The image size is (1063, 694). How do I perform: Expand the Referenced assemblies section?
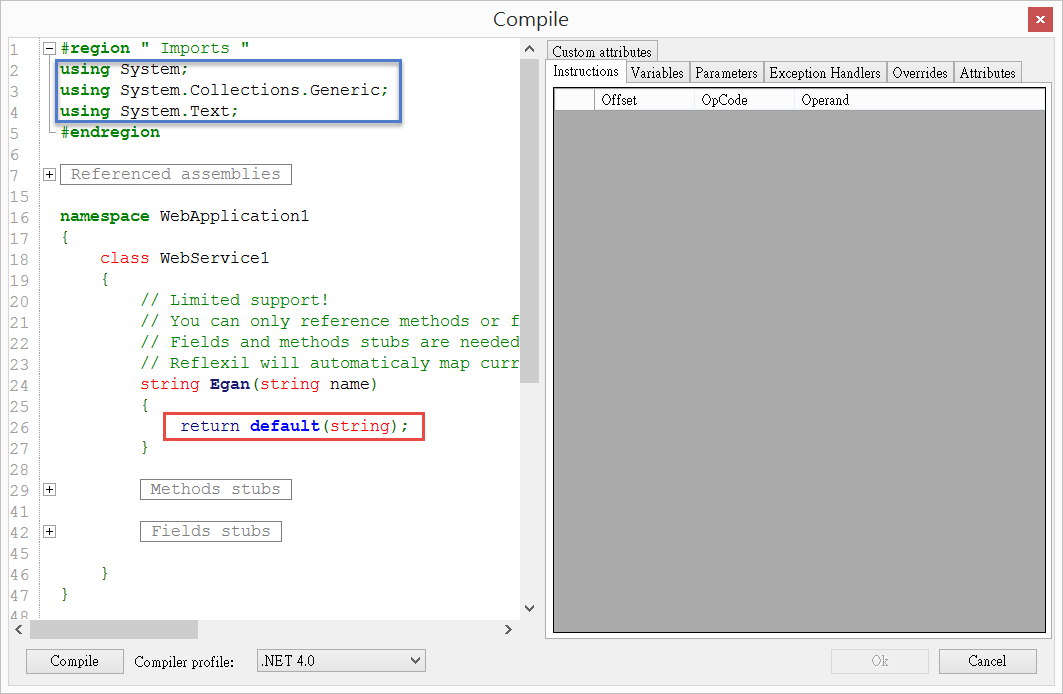coord(49,174)
